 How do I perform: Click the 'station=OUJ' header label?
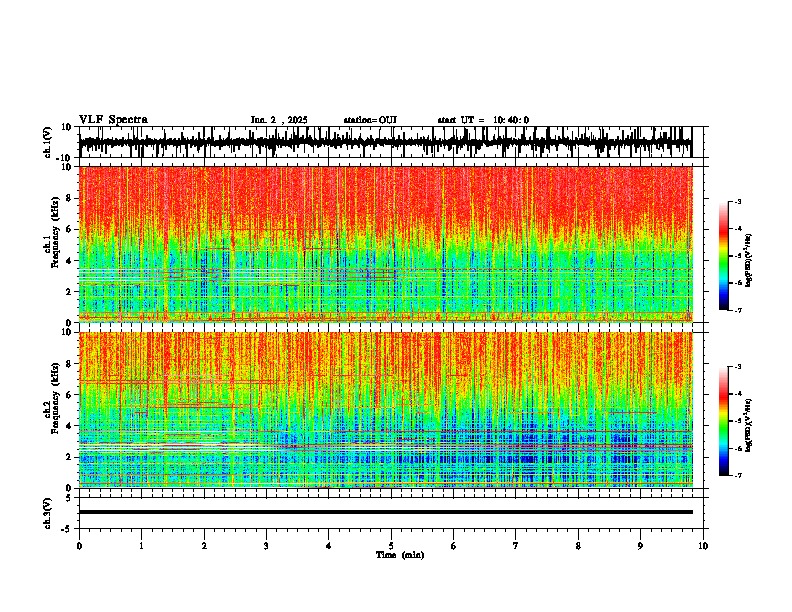370,120
